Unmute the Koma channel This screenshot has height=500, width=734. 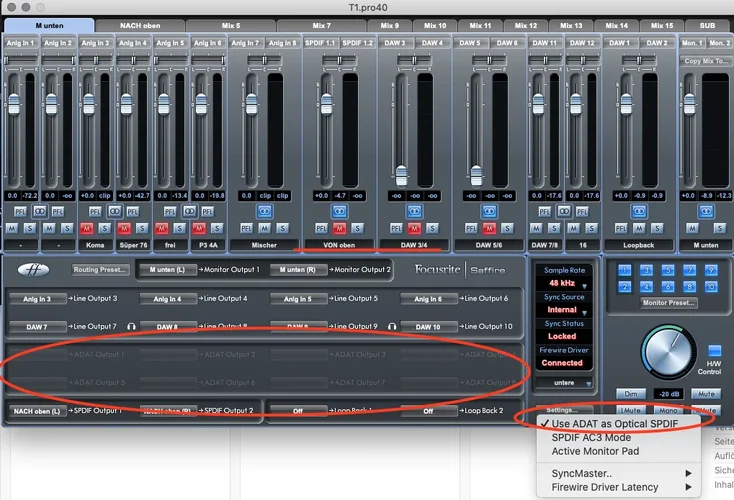(87, 228)
